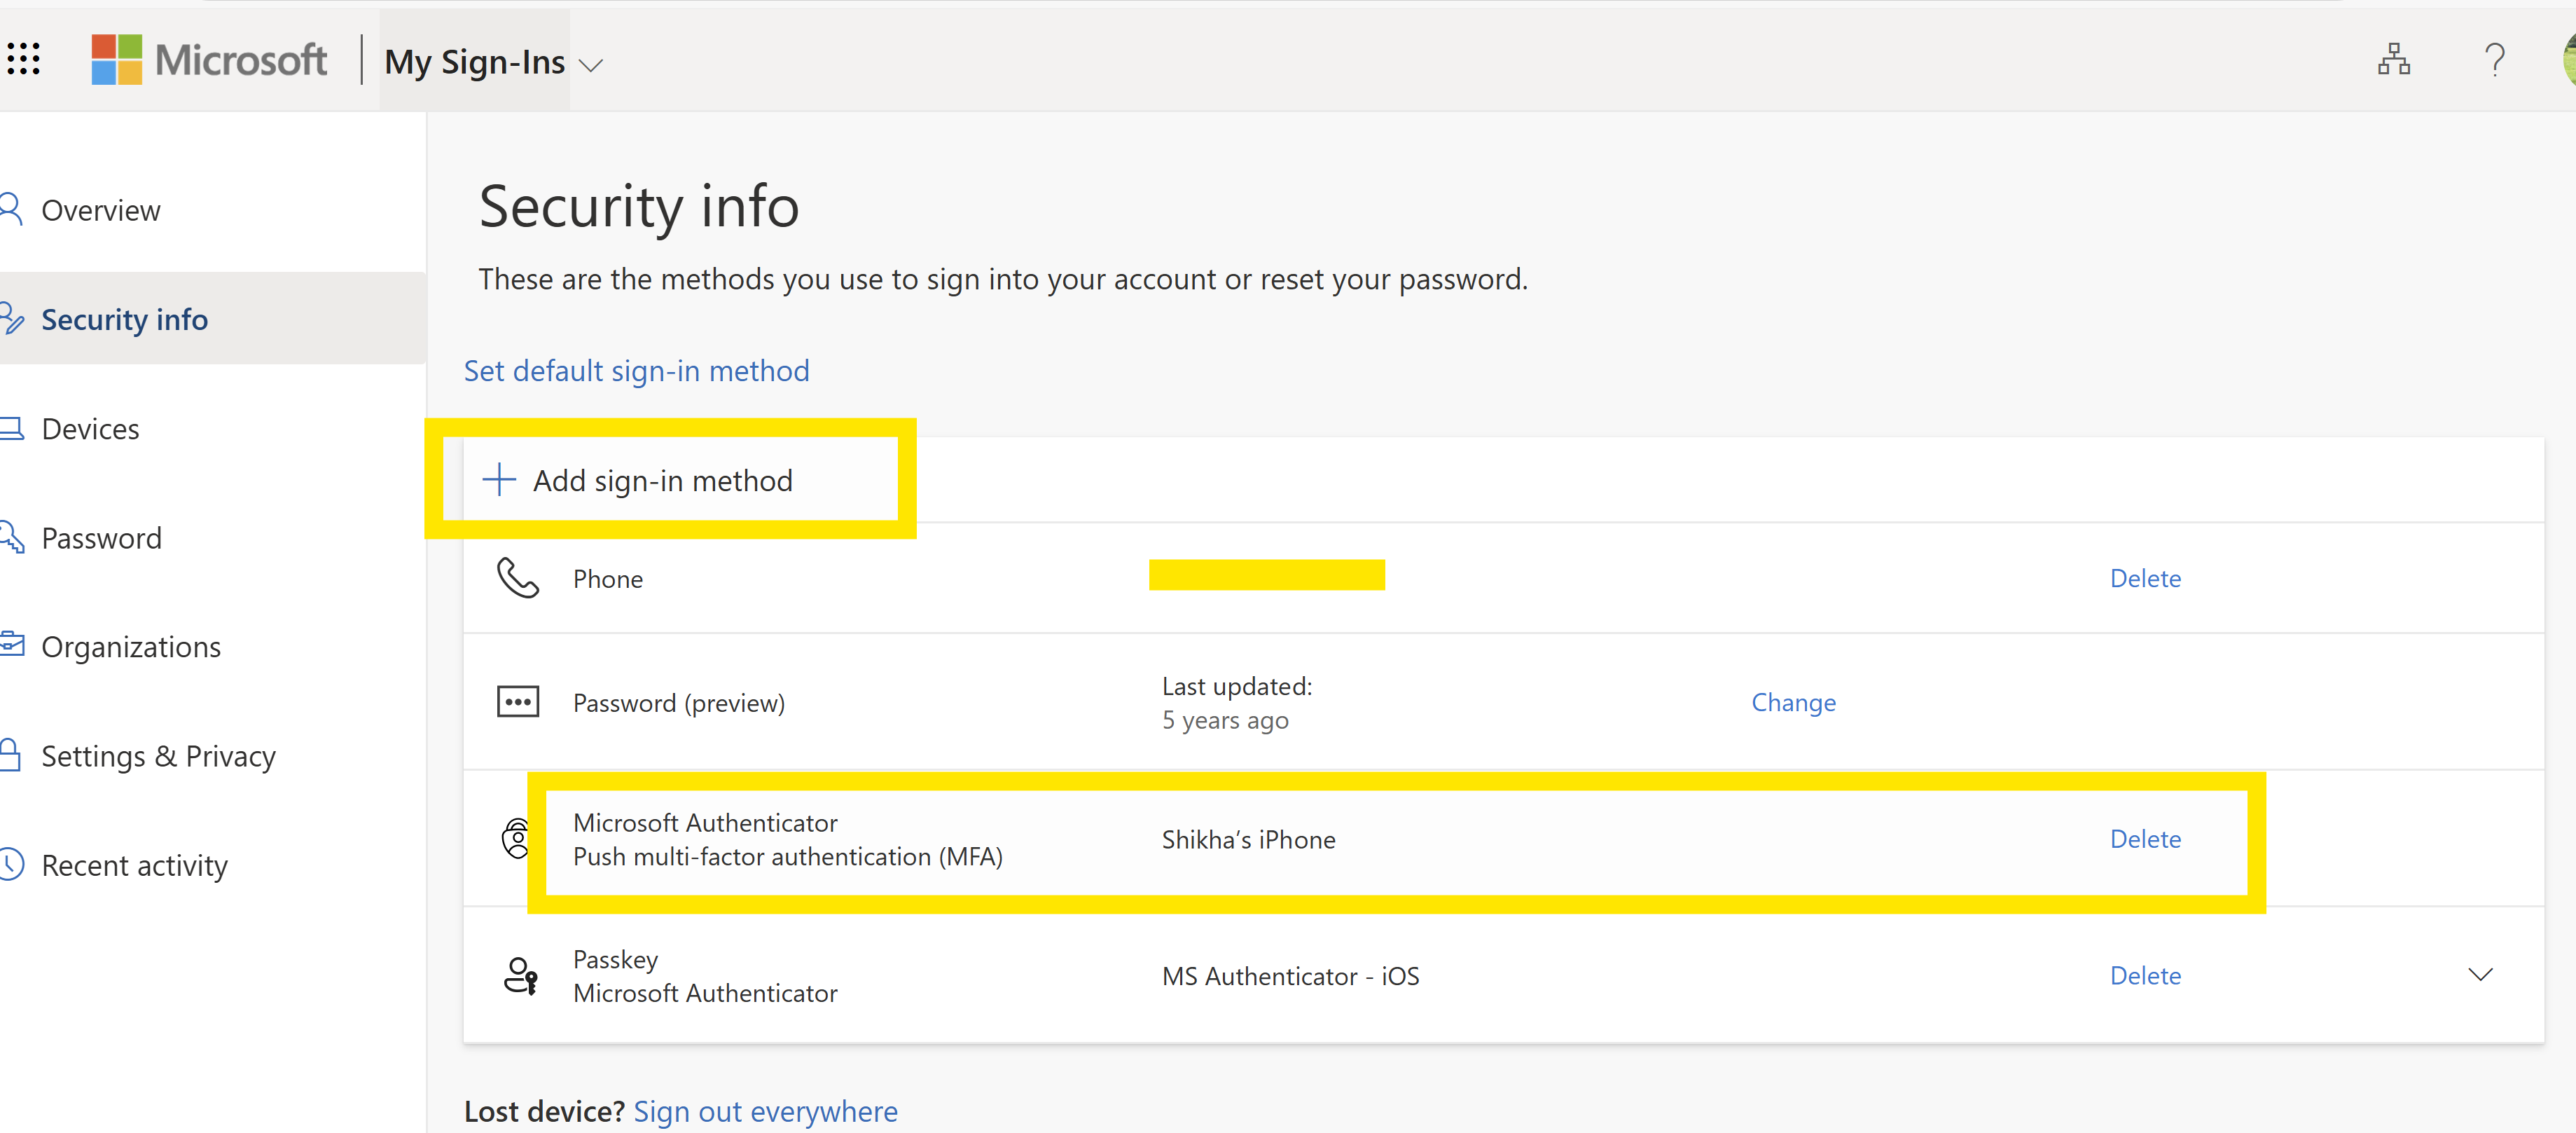Open the Organizations section in sidebar
Screen dimensions: 2576x1133
tap(131, 646)
